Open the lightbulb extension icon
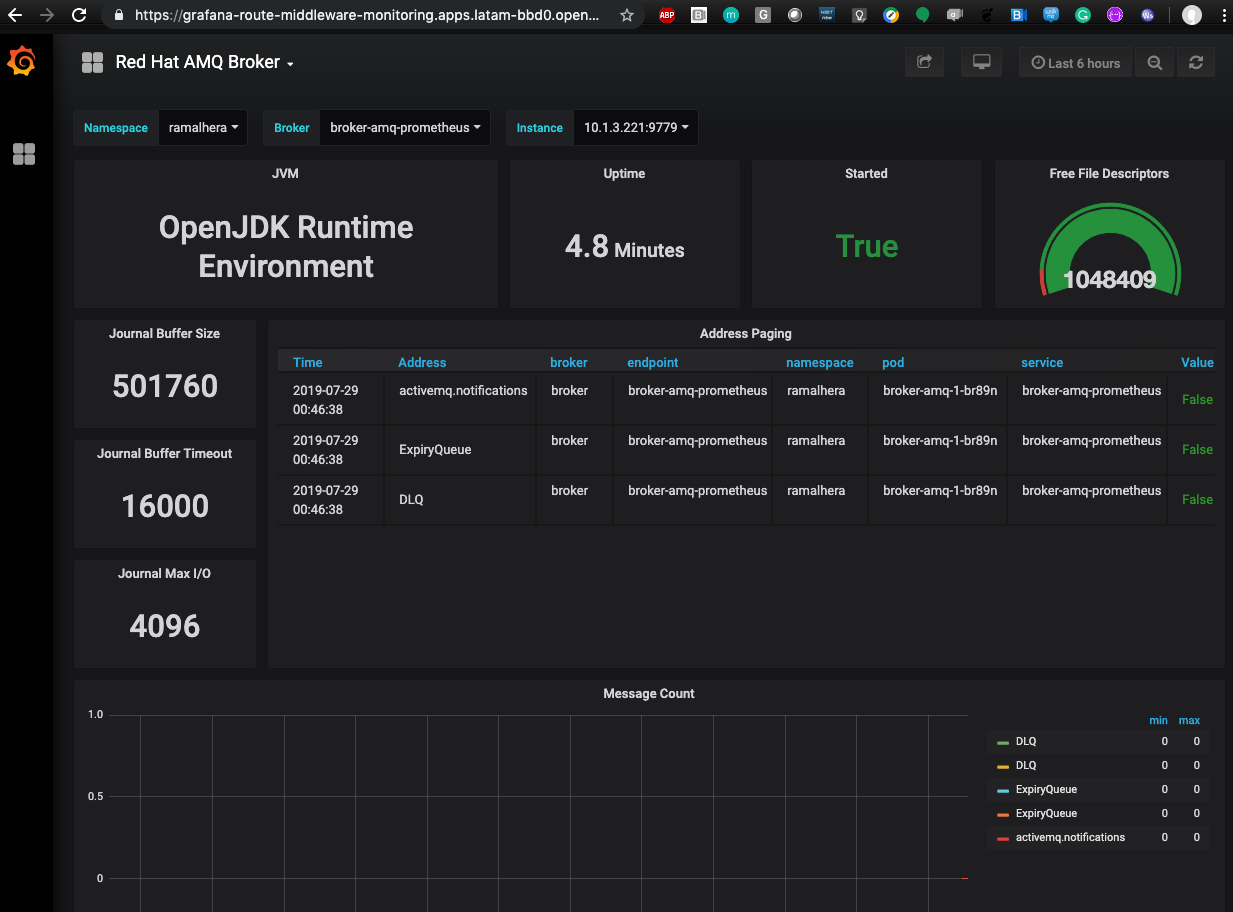The width and height of the screenshot is (1233, 912). pos(859,15)
